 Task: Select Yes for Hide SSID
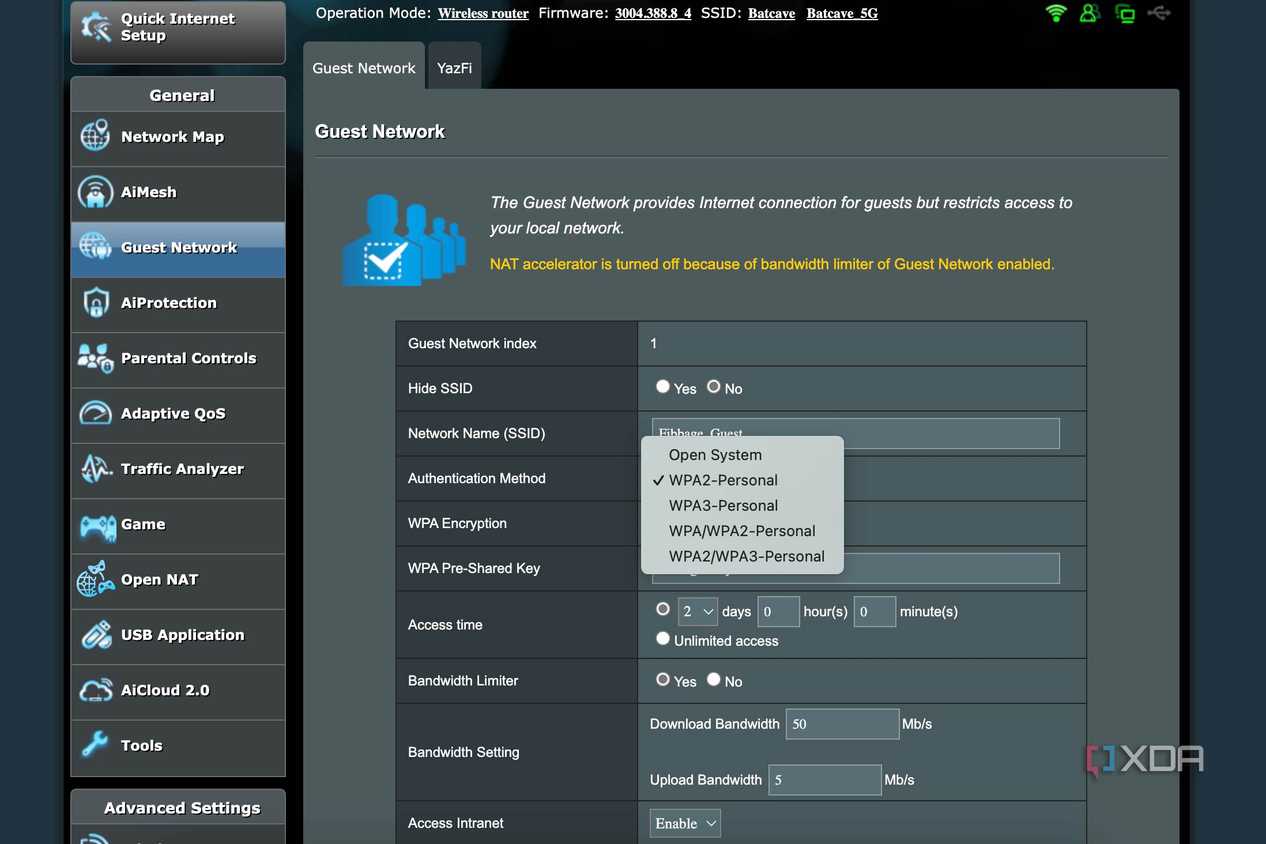(663, 386)
